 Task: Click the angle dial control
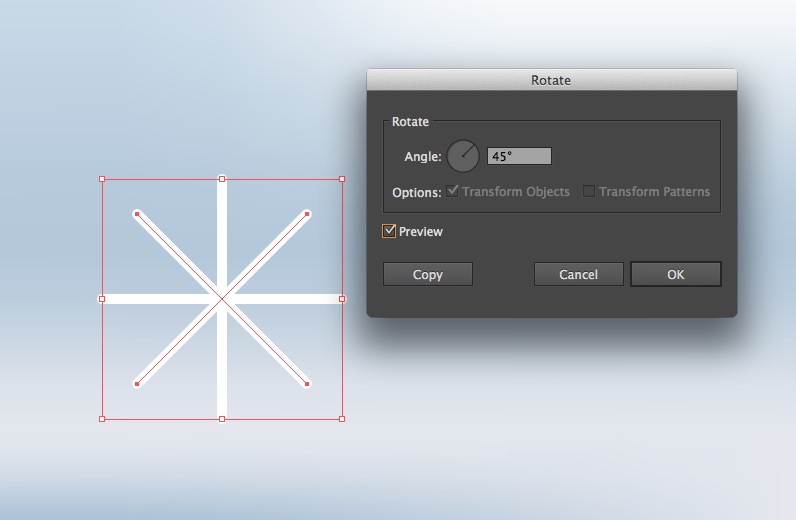click(x=463, y=156)
